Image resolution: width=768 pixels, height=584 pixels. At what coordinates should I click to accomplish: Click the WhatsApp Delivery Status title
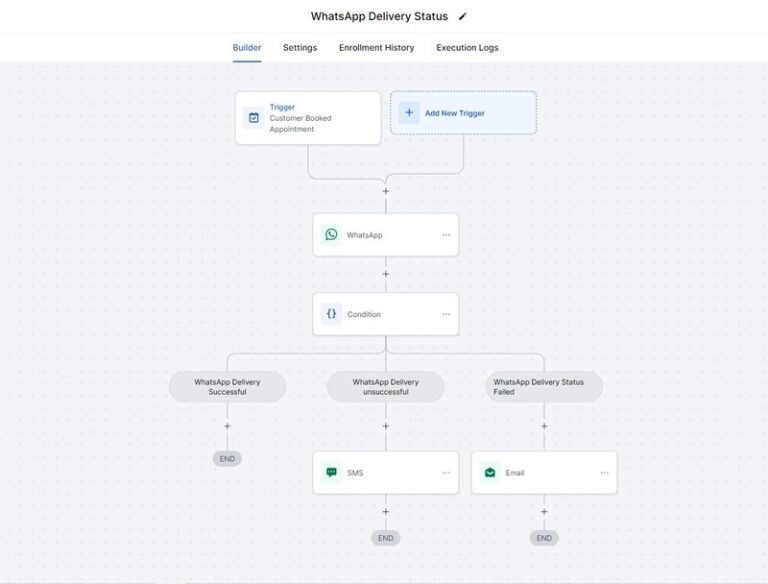(x=379, y=16)
